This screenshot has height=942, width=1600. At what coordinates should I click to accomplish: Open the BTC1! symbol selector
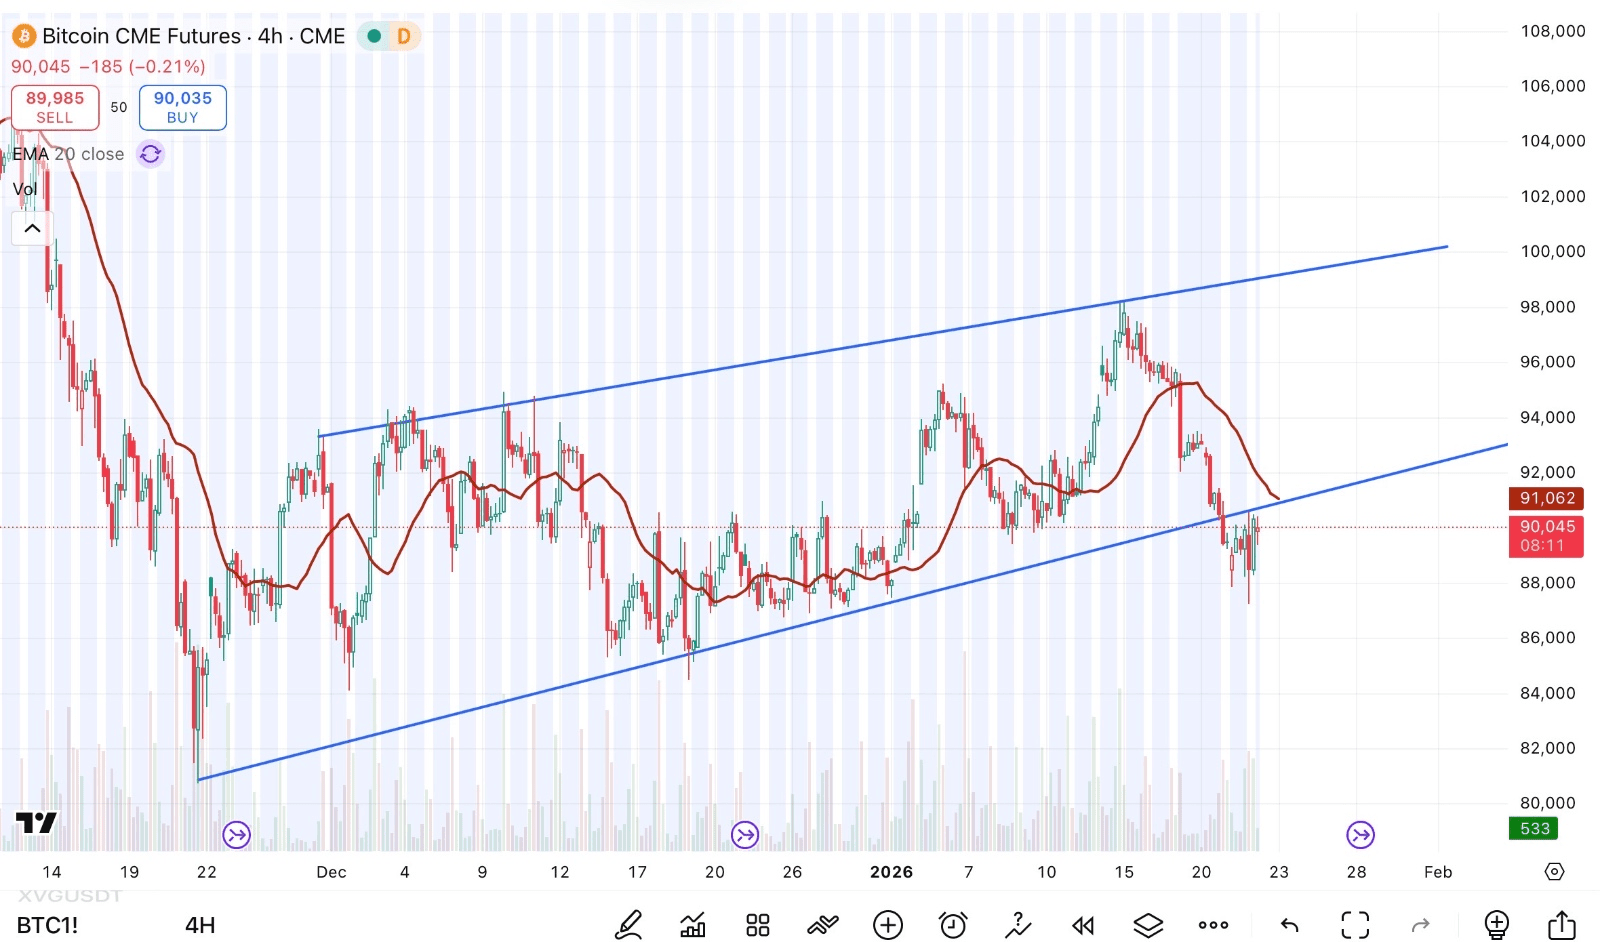pyautogui.click(x=47, y=925)
